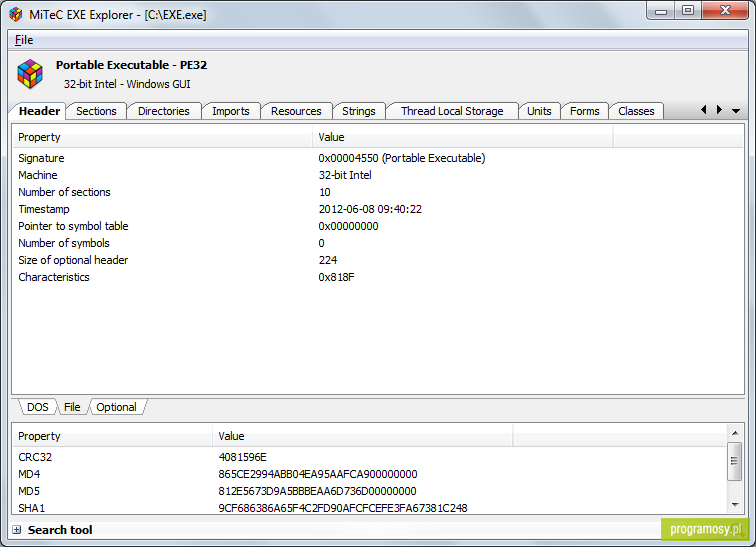Switch to the Directories tab
This screenshot has width=756, height=547.
coord(164,111)
